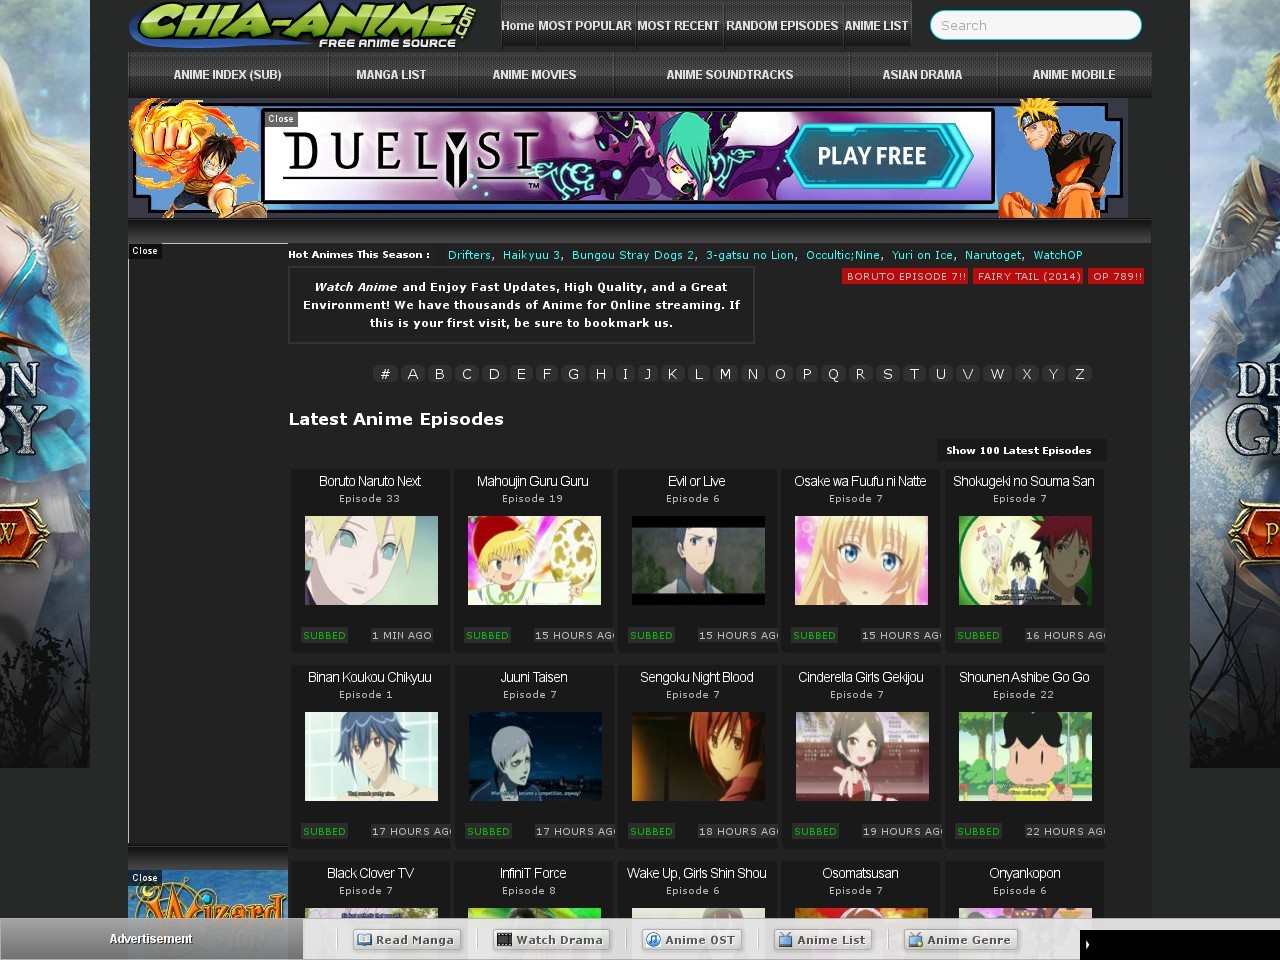Select ANIME MOVIES tab
Image resolution: width=1280 pixels, height=960 pixels.
click(x=534, y=75)
